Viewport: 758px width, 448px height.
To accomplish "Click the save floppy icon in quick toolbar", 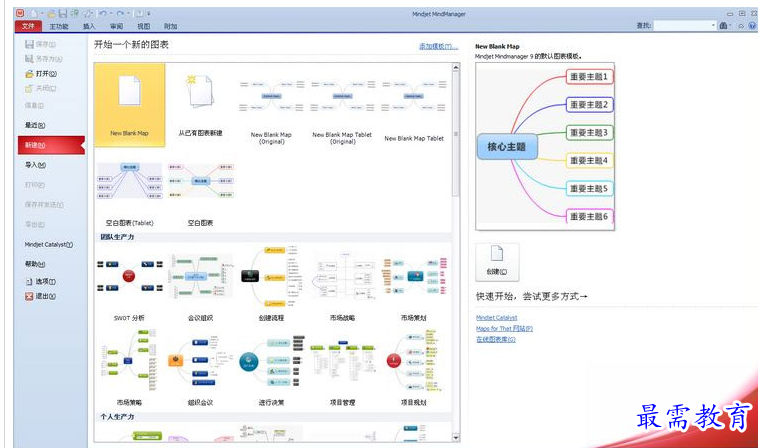I will (63, 14).
